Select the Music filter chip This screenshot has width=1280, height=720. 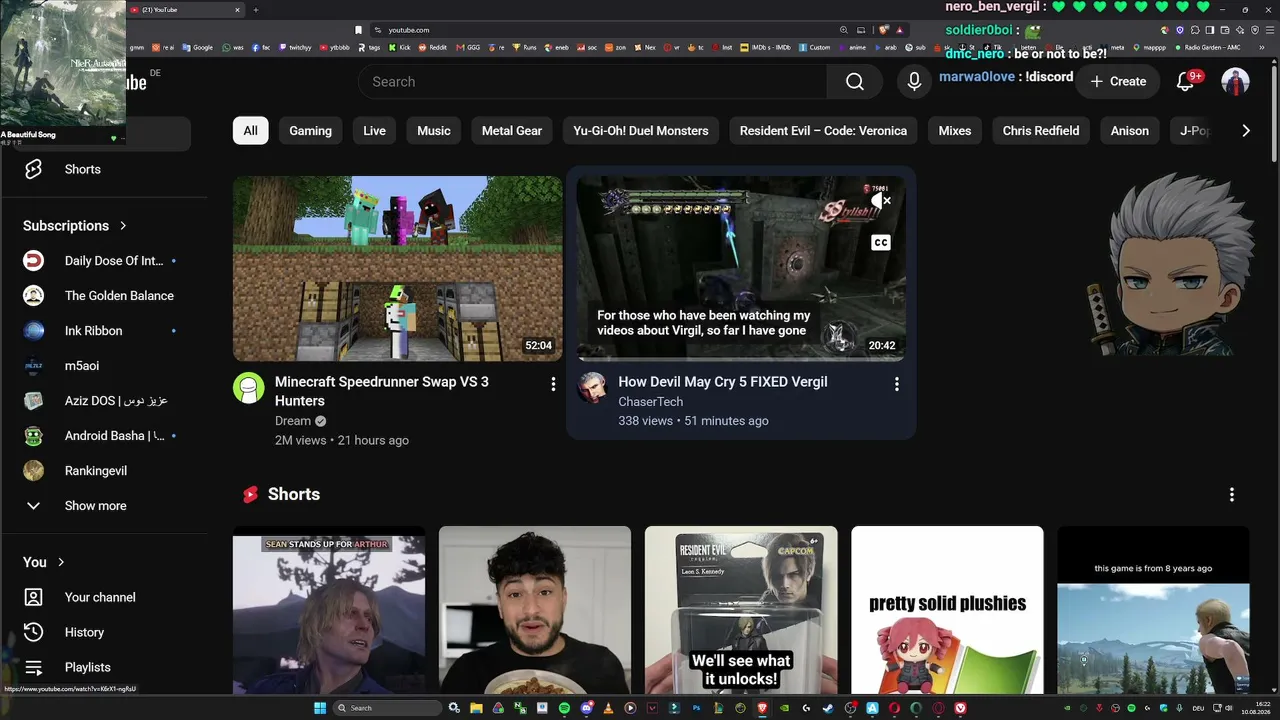pyautogui.click(x=434, y=131)
